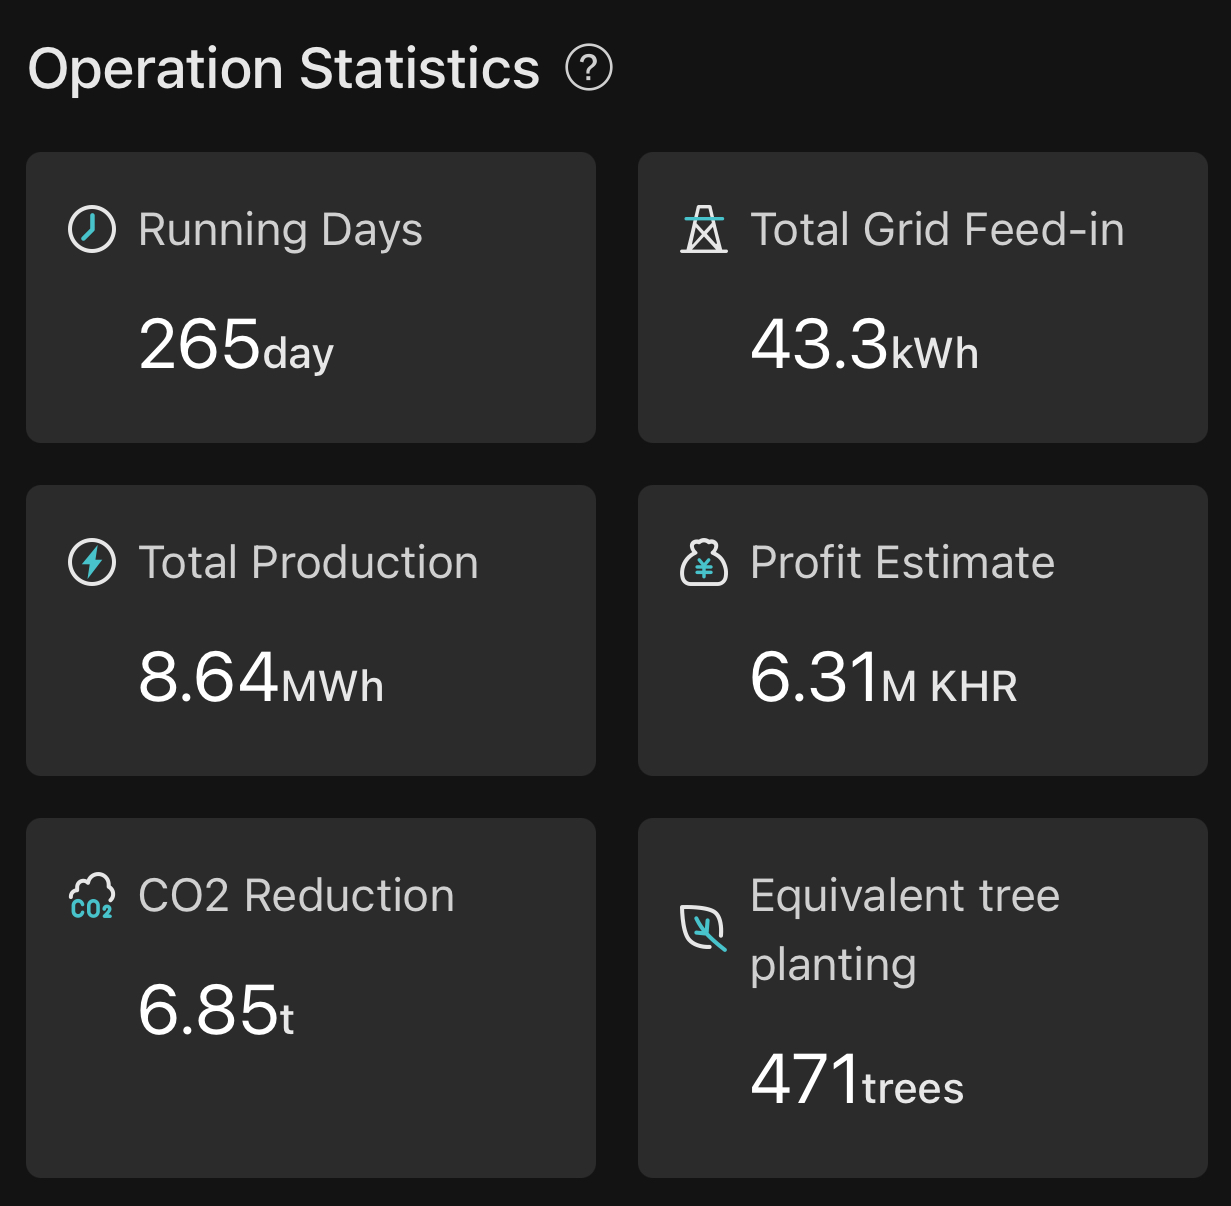Screen dimensions: 1231x1206
Task: Click the 6.31 M KHR value
Action: [883, 679]
